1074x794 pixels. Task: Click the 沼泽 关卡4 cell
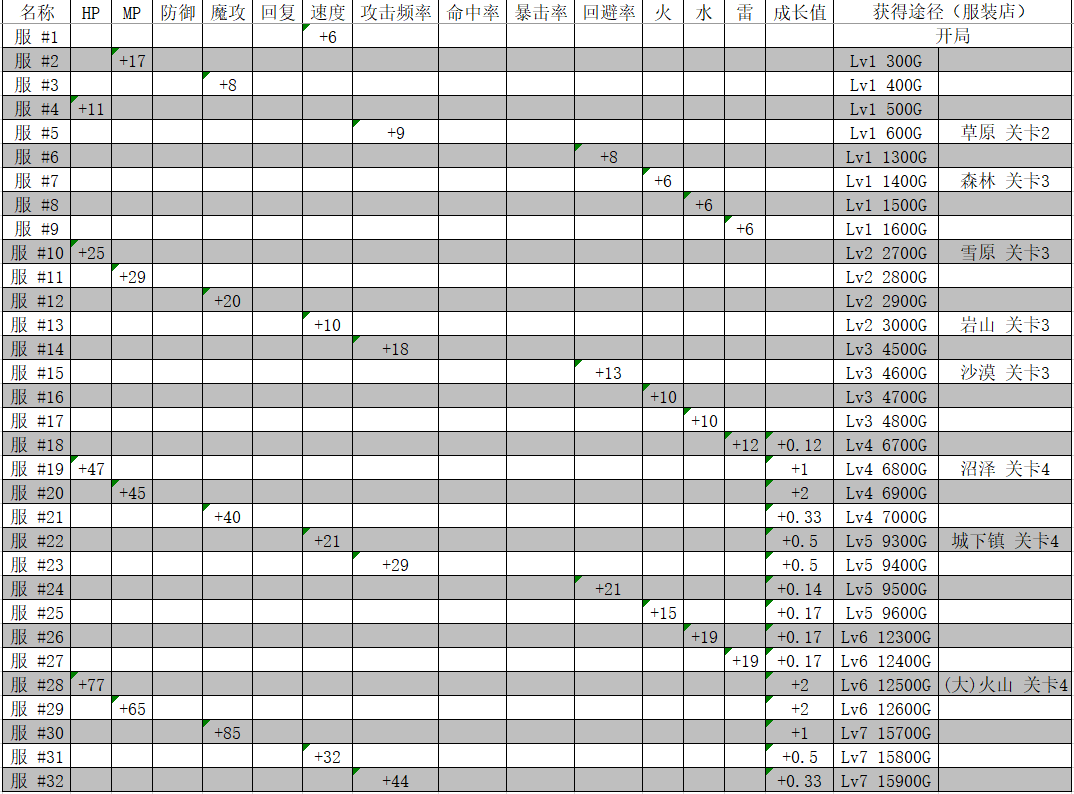coord(1005,468)
